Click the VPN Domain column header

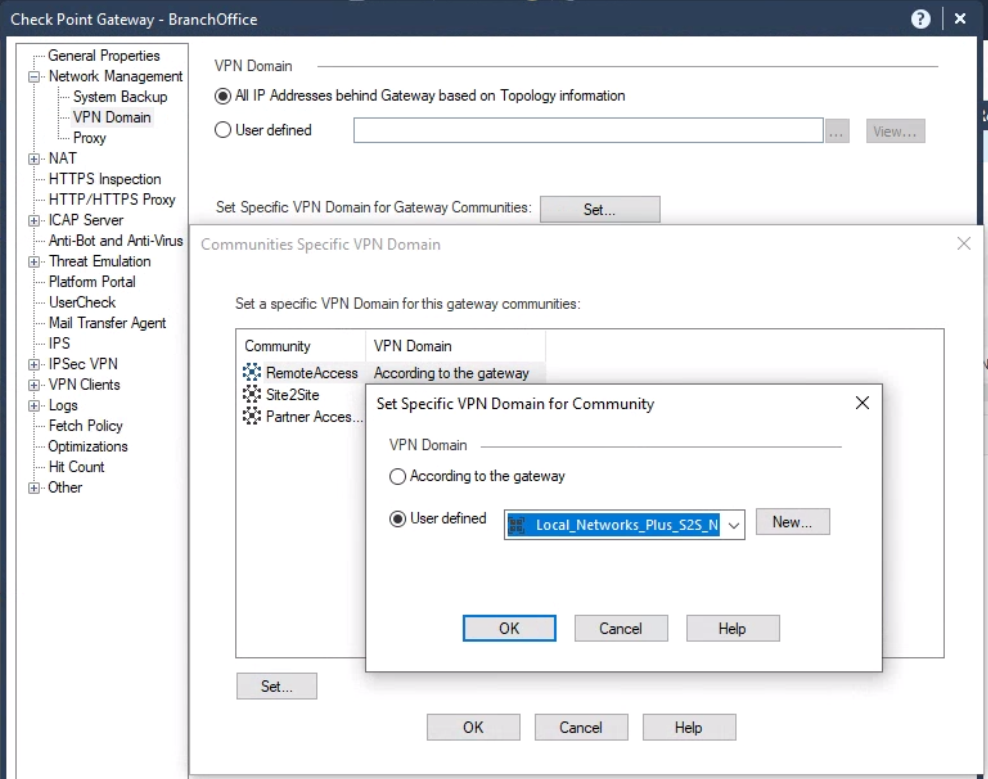[455, 346]
